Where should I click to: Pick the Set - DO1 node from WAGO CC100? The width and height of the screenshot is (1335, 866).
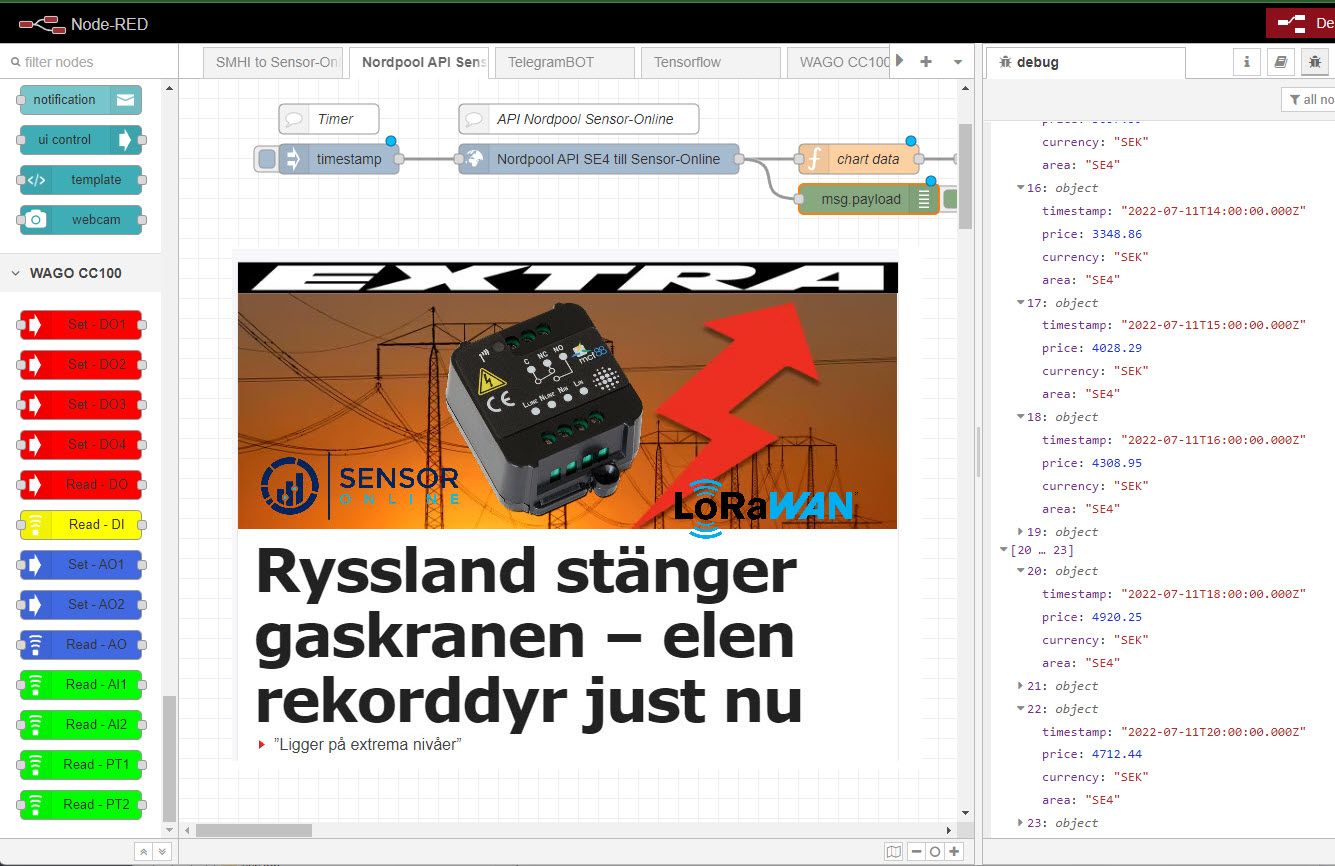(x=80, y=324)
